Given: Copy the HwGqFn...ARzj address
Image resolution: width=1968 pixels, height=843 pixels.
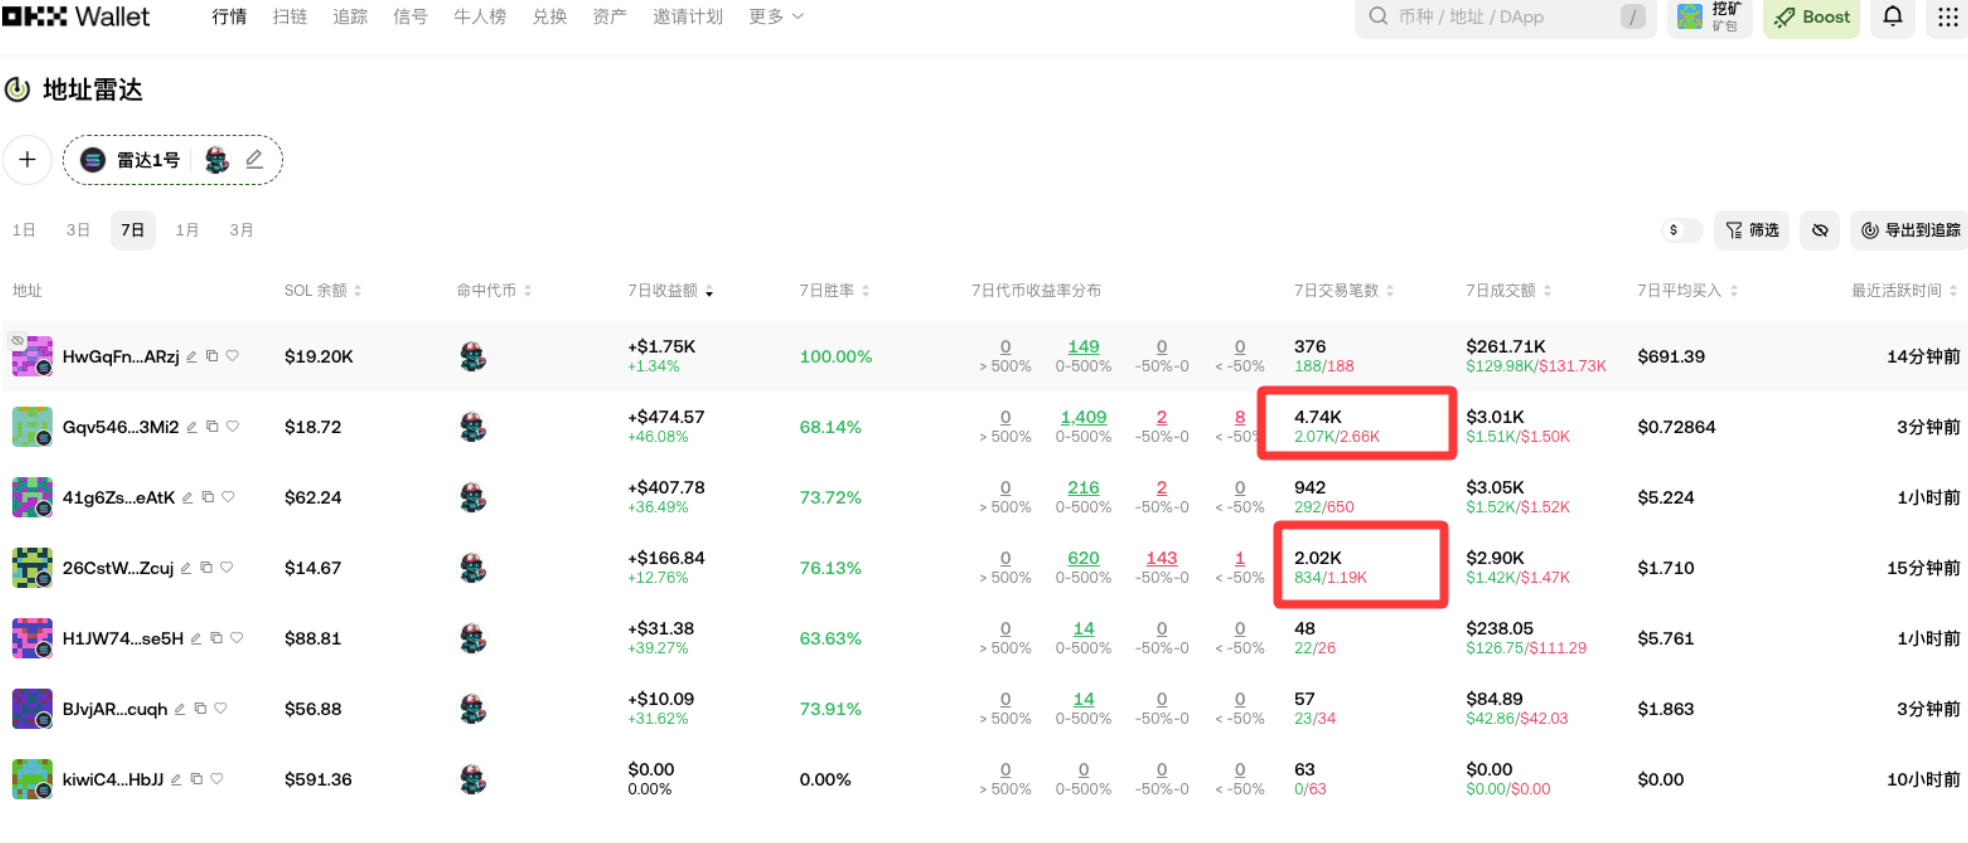Looking at the screenshot, I should (x=212, y=356).
